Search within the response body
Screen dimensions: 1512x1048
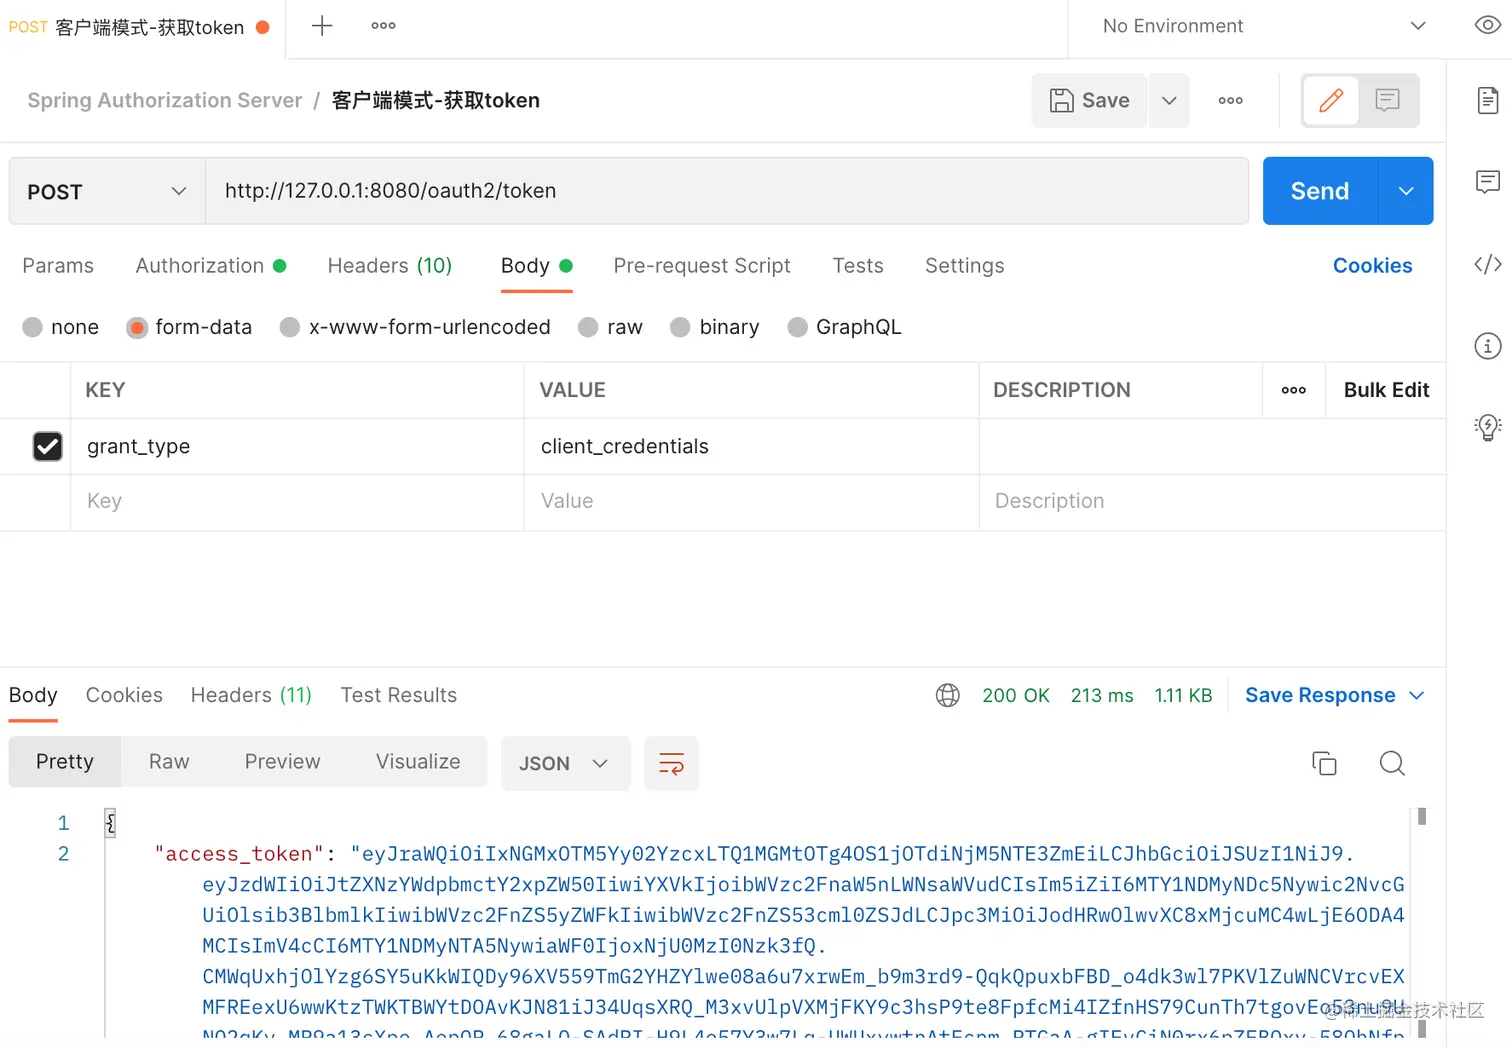click(1392, 763)
